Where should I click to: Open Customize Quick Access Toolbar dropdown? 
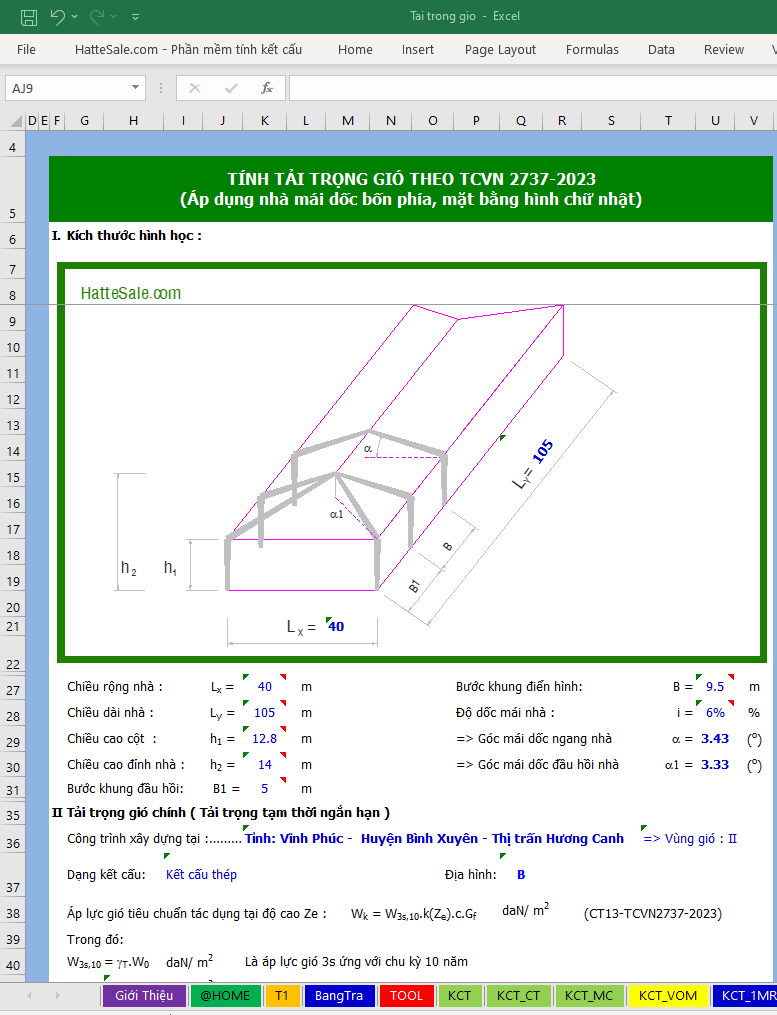coord(135,17)
